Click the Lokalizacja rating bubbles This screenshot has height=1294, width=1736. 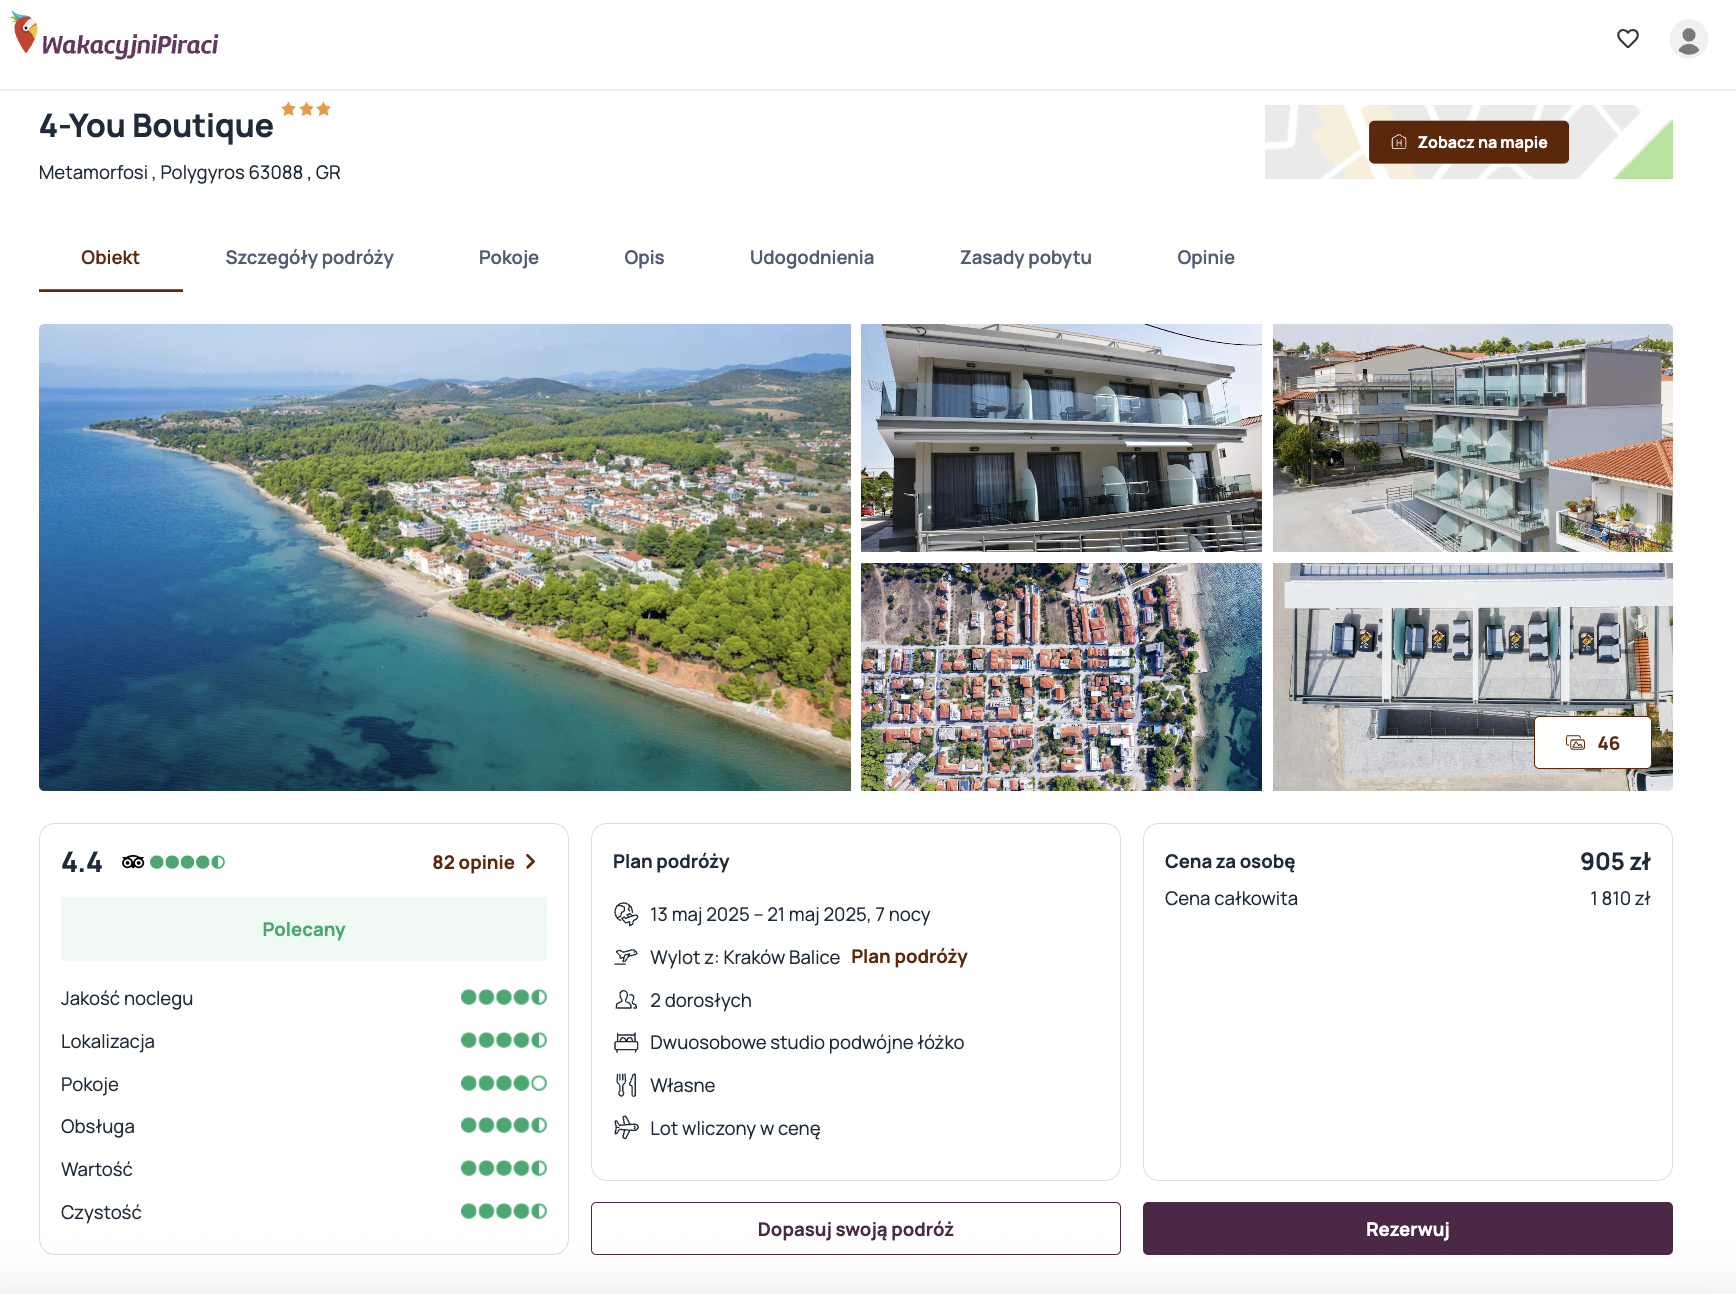[x=504, y=1040]
